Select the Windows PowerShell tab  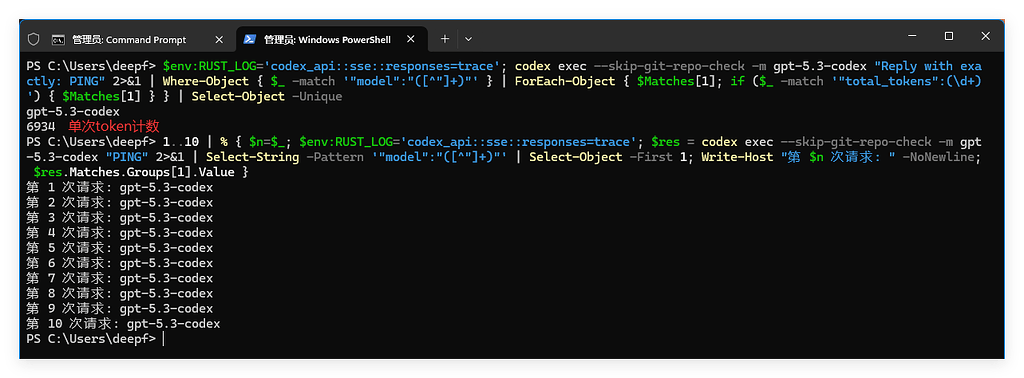click(331, 39)
